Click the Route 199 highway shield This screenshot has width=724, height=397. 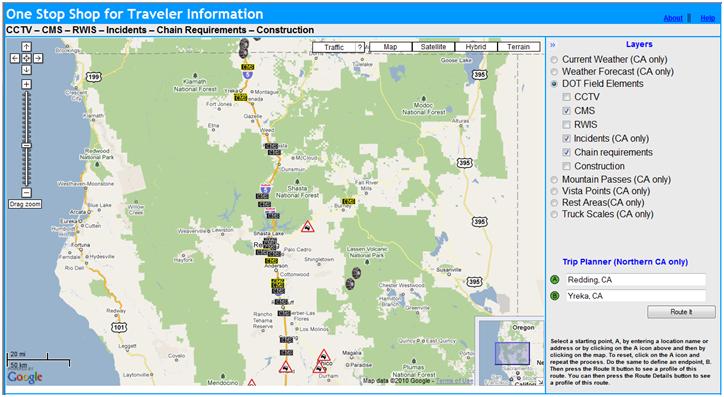point(94,77)
